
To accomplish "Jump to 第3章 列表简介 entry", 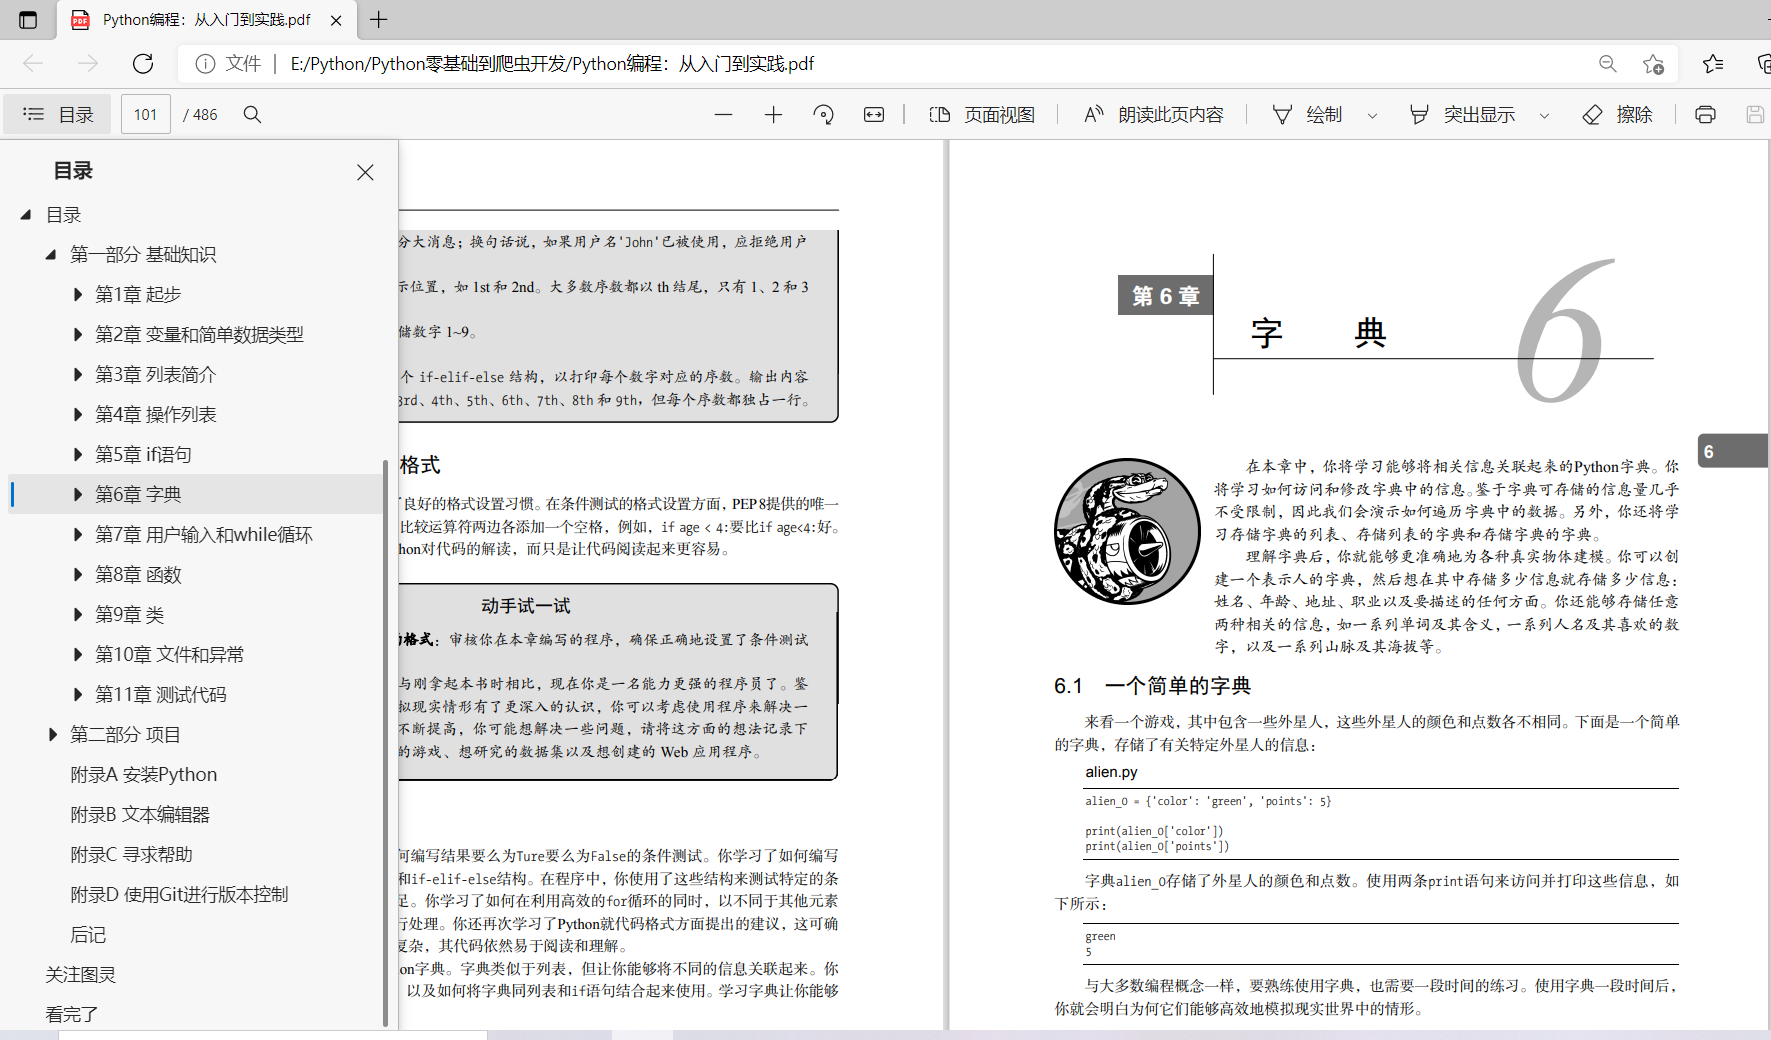I will [x=155, y=374].
